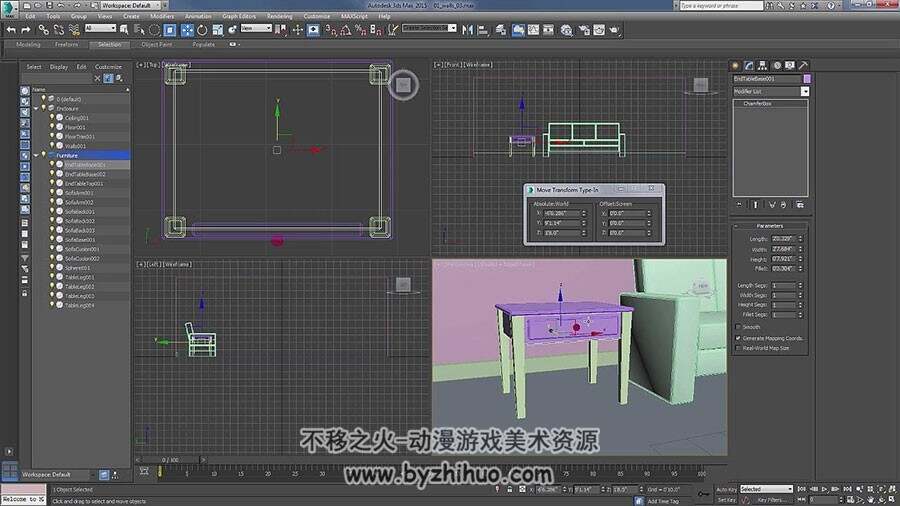Open the Edit menu

pos(30,16)
